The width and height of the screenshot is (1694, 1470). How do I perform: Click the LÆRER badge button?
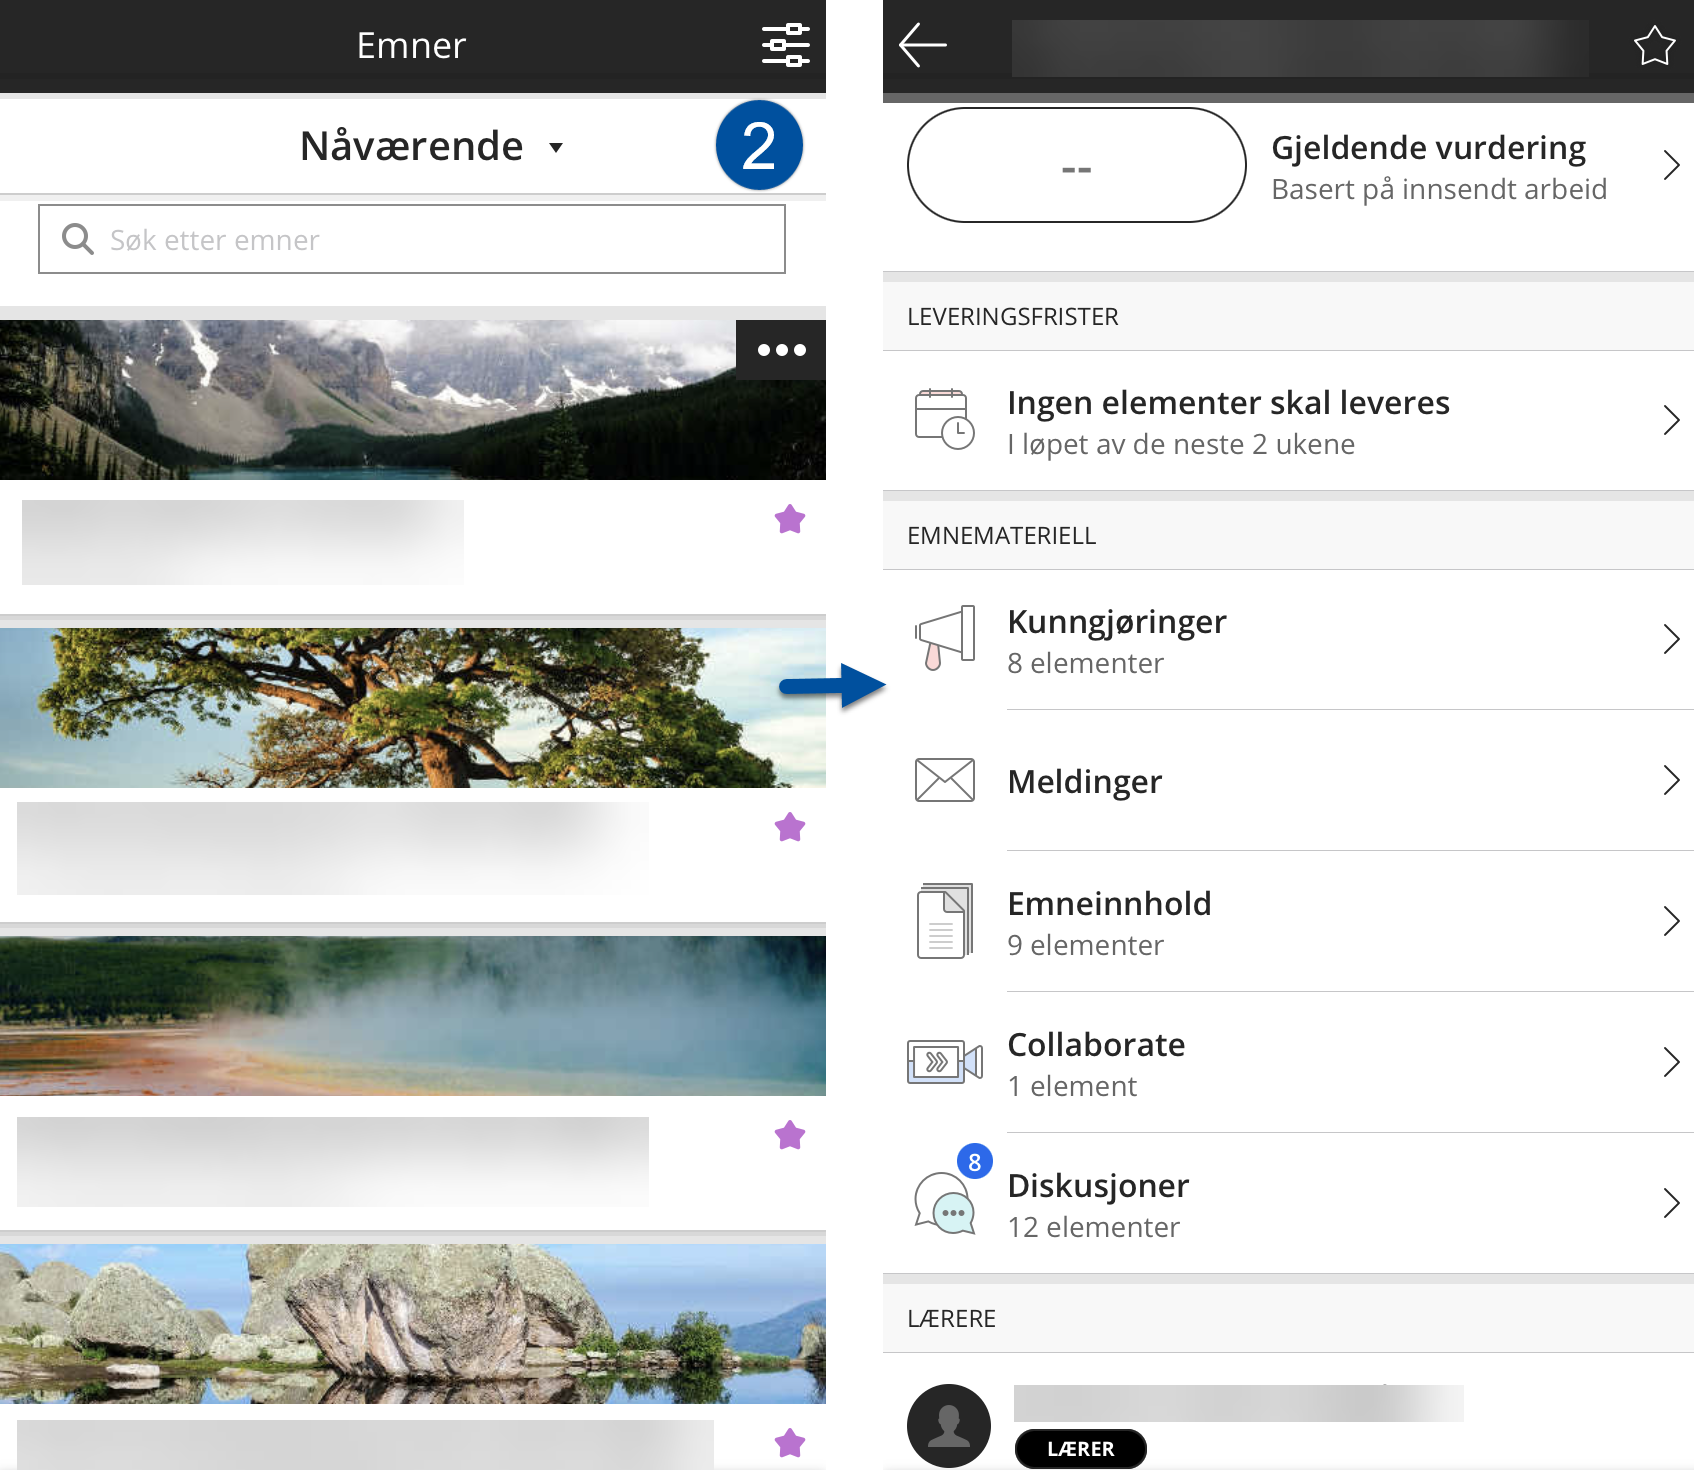(x=1080, y=1449)
